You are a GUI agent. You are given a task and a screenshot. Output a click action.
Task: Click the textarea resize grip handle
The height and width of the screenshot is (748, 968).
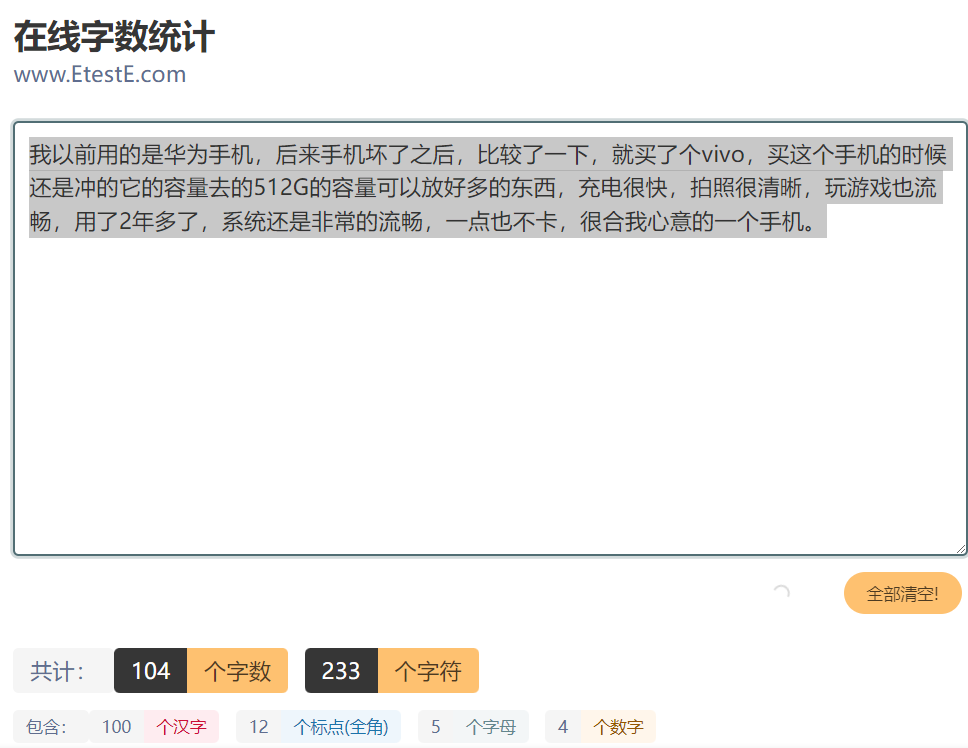click(x=961, y=549)
